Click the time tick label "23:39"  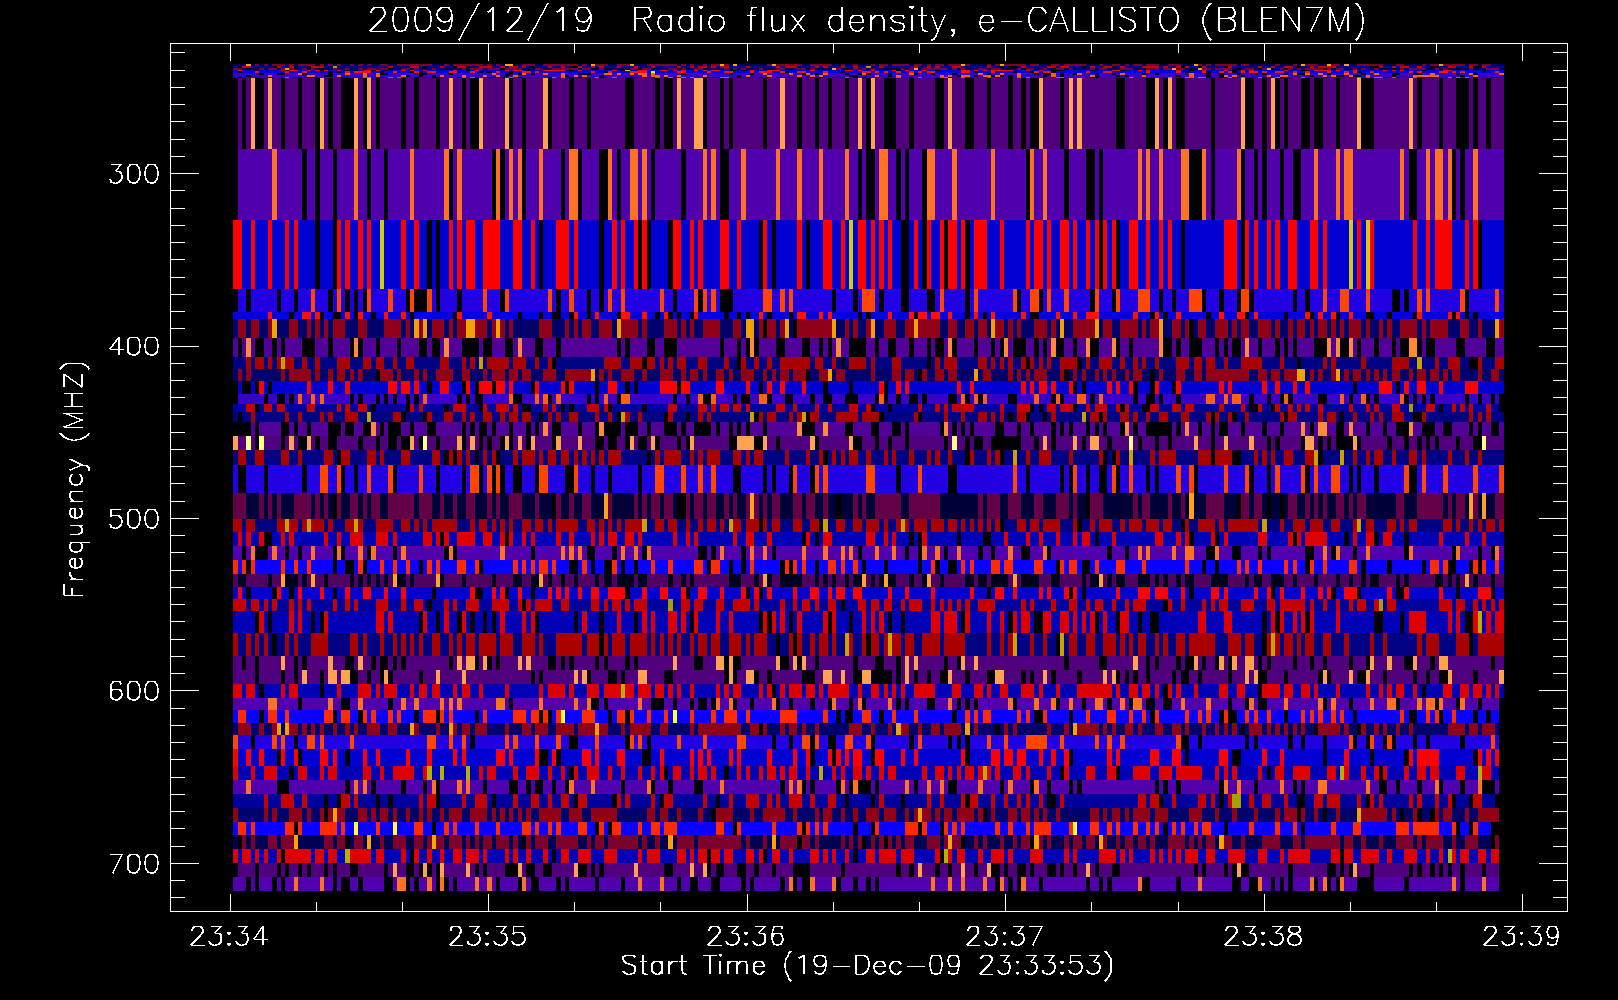pos(1521,937)
